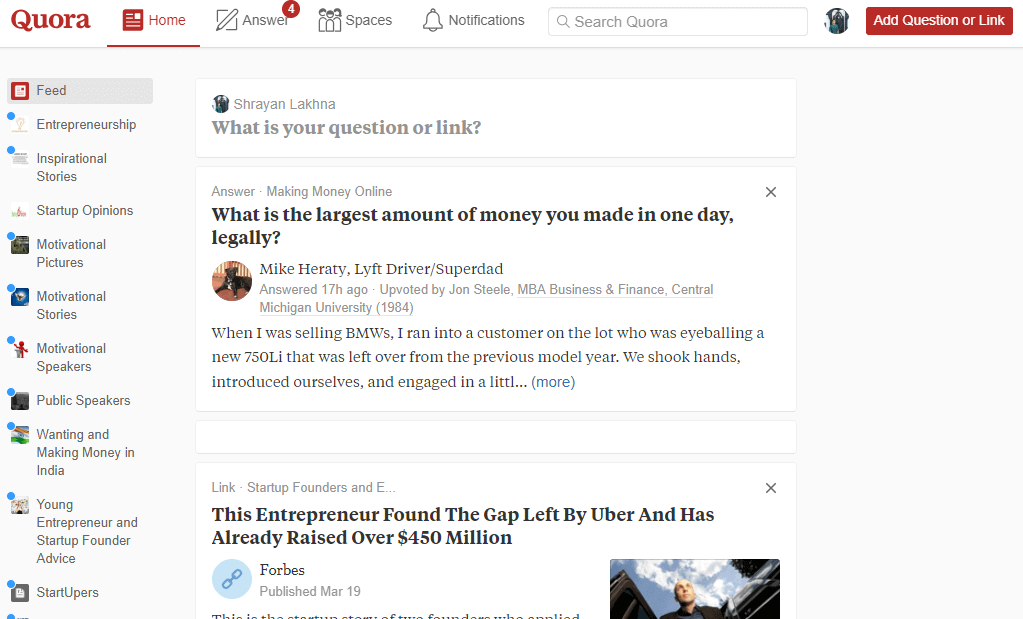
Task: Select the Feed icon in the sidebar
Action: pos(22,90)
